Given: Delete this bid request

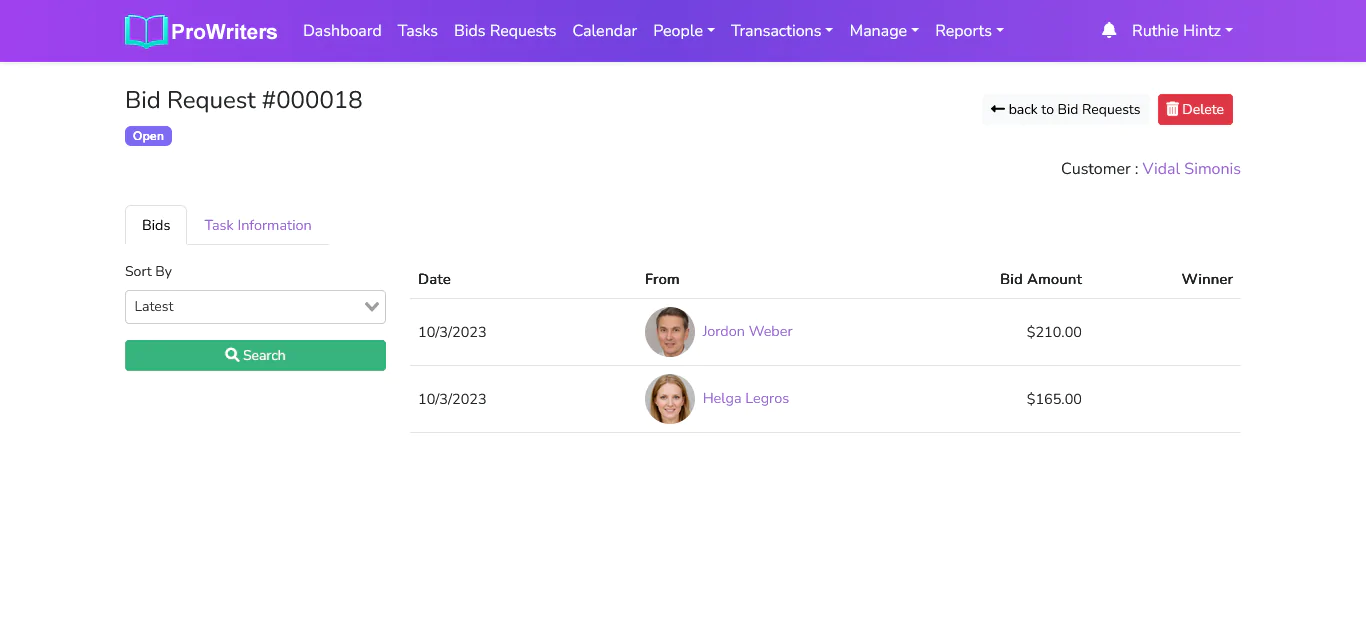Looking at the screenshot, I should click(1194, 110).
